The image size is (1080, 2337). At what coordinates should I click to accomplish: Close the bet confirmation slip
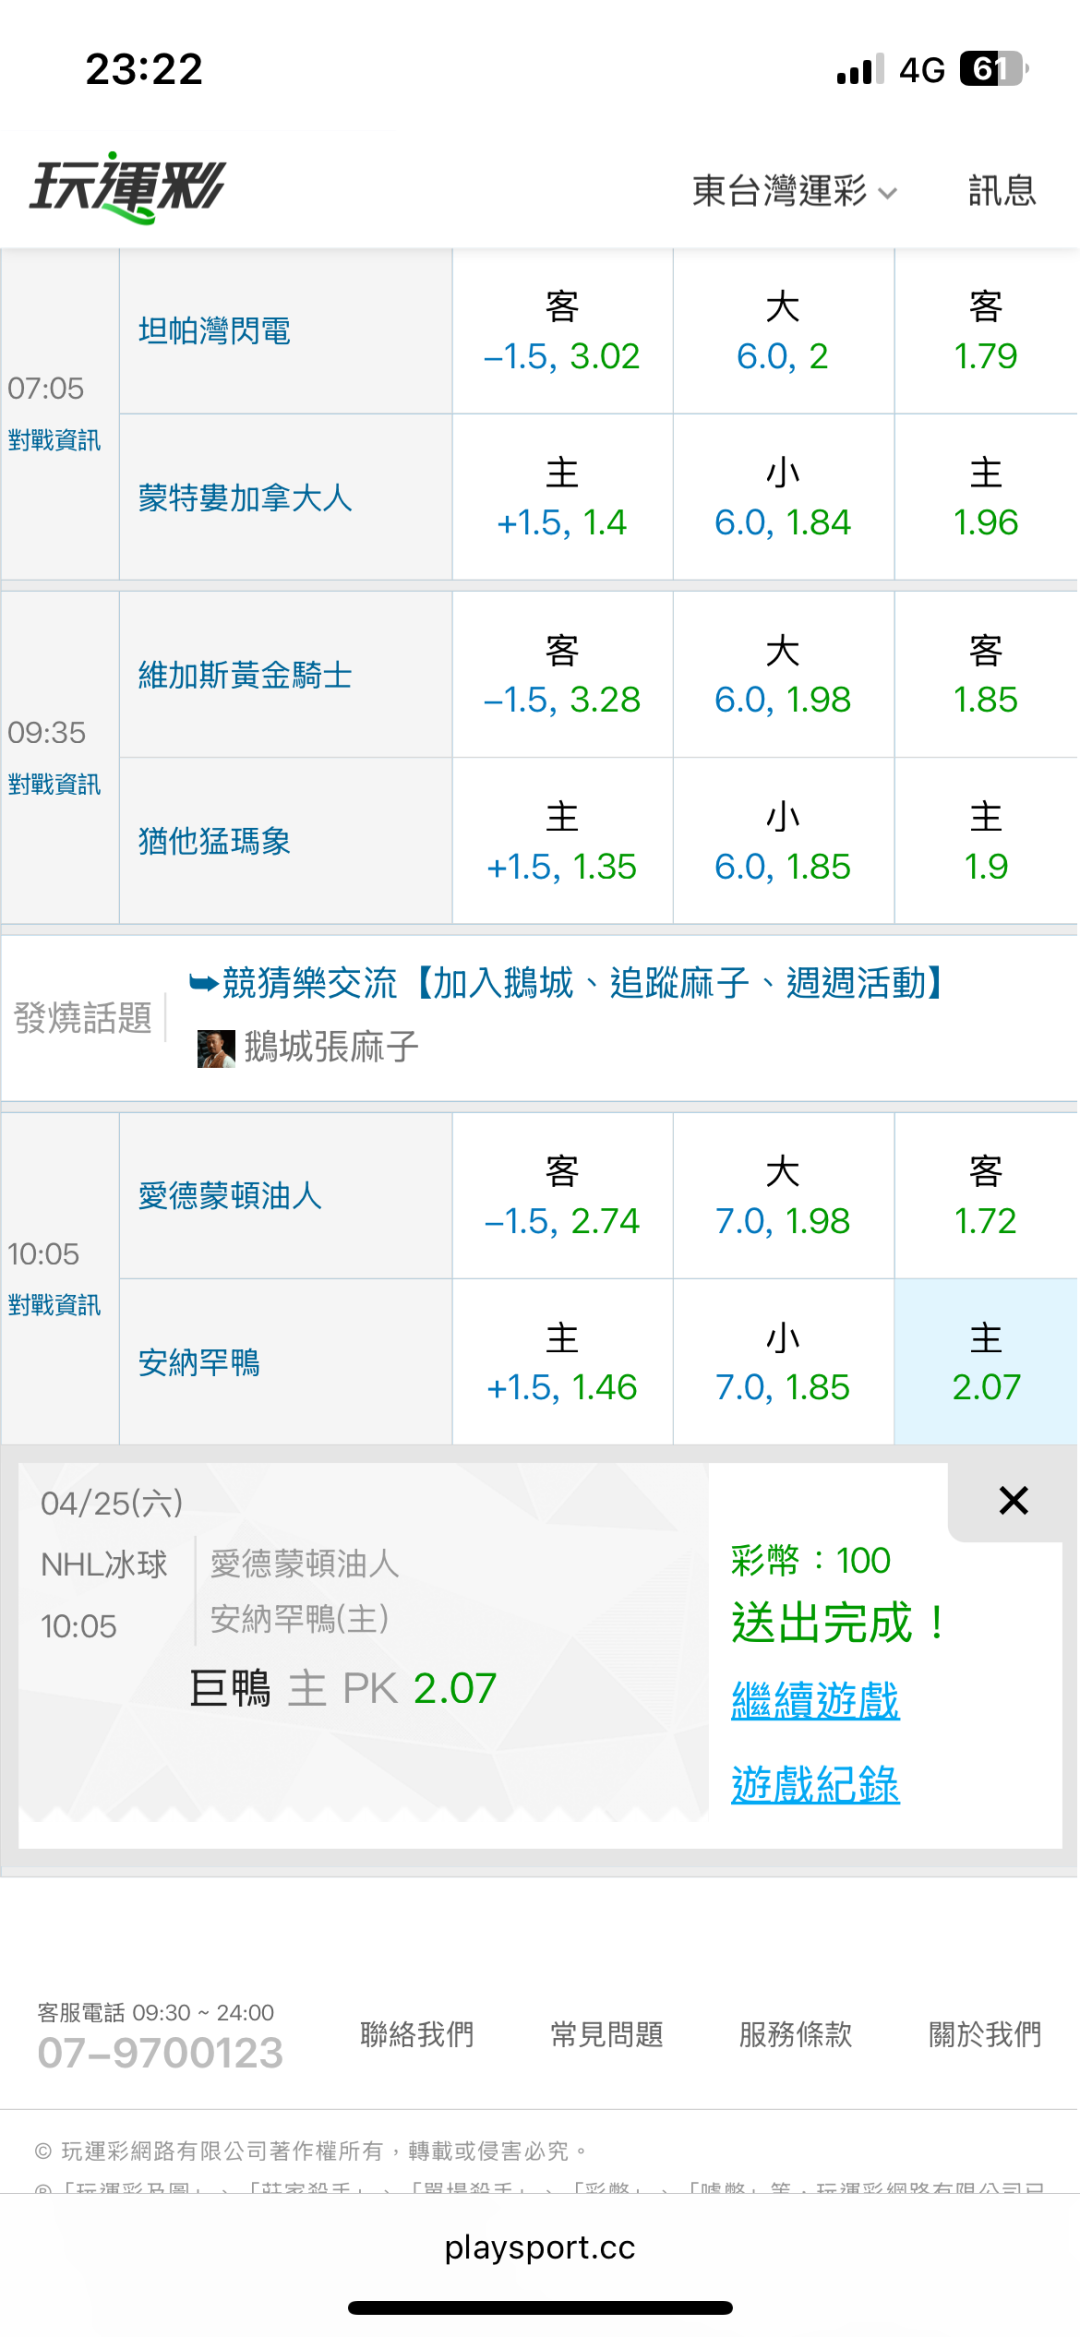point(1013,1500)
